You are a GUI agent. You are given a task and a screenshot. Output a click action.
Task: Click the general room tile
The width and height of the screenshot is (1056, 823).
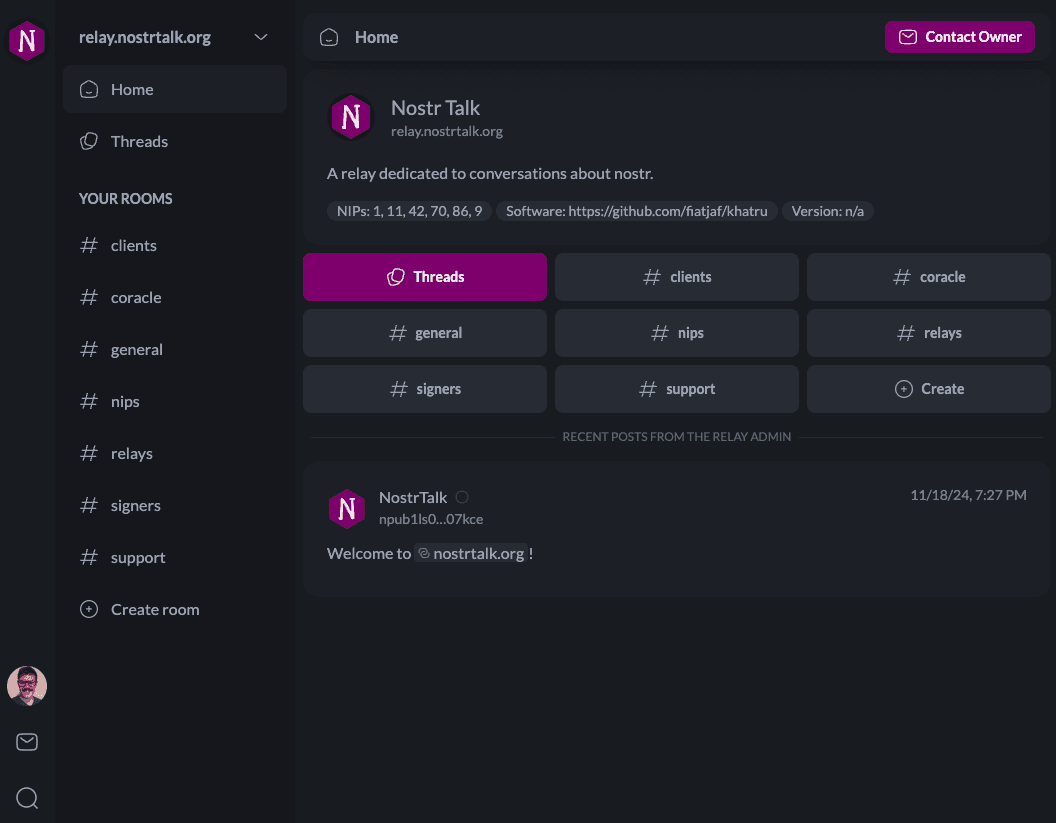(425, 333)
